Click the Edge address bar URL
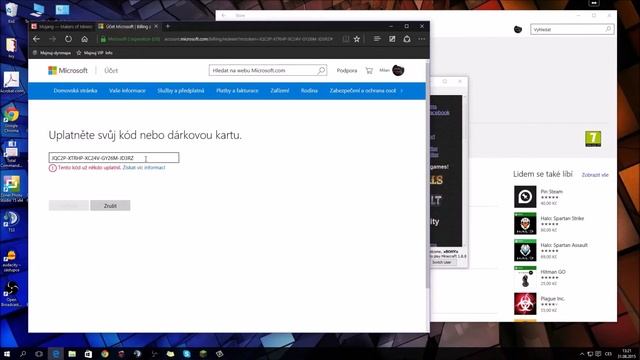 click(x=248, y=39)
